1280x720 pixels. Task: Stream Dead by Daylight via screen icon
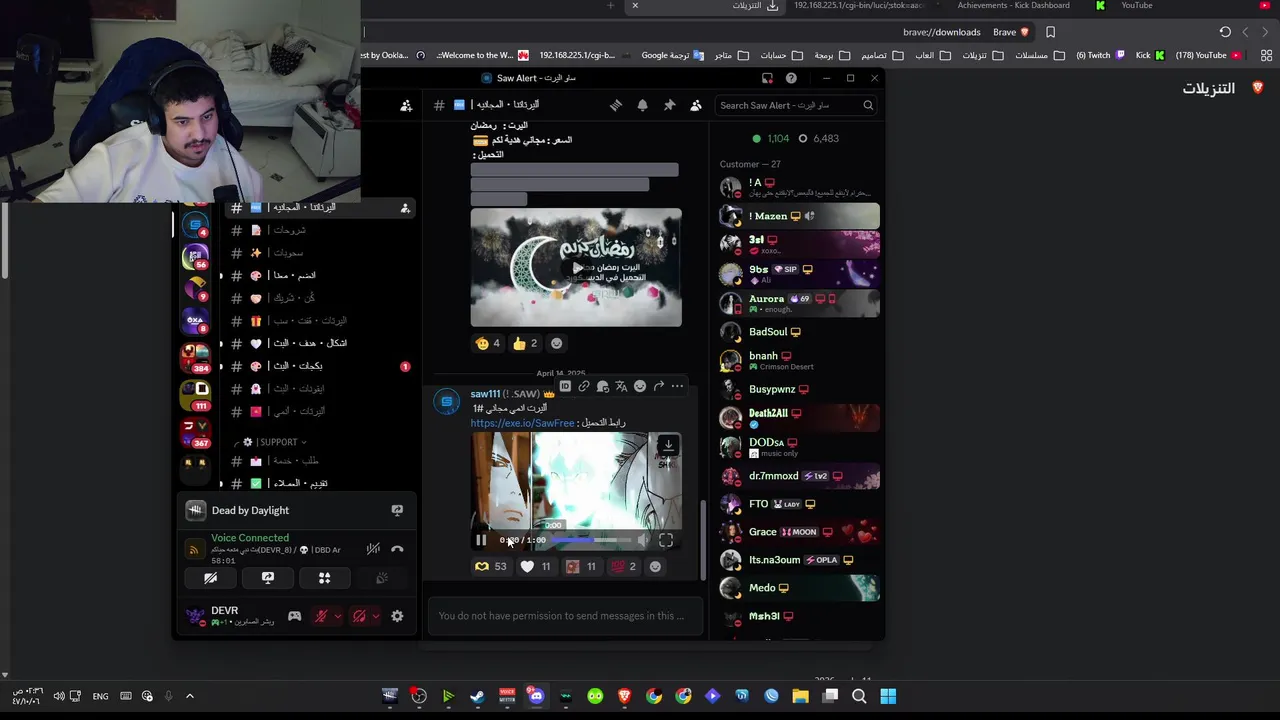pyautogui.click(x=397, y=510)
